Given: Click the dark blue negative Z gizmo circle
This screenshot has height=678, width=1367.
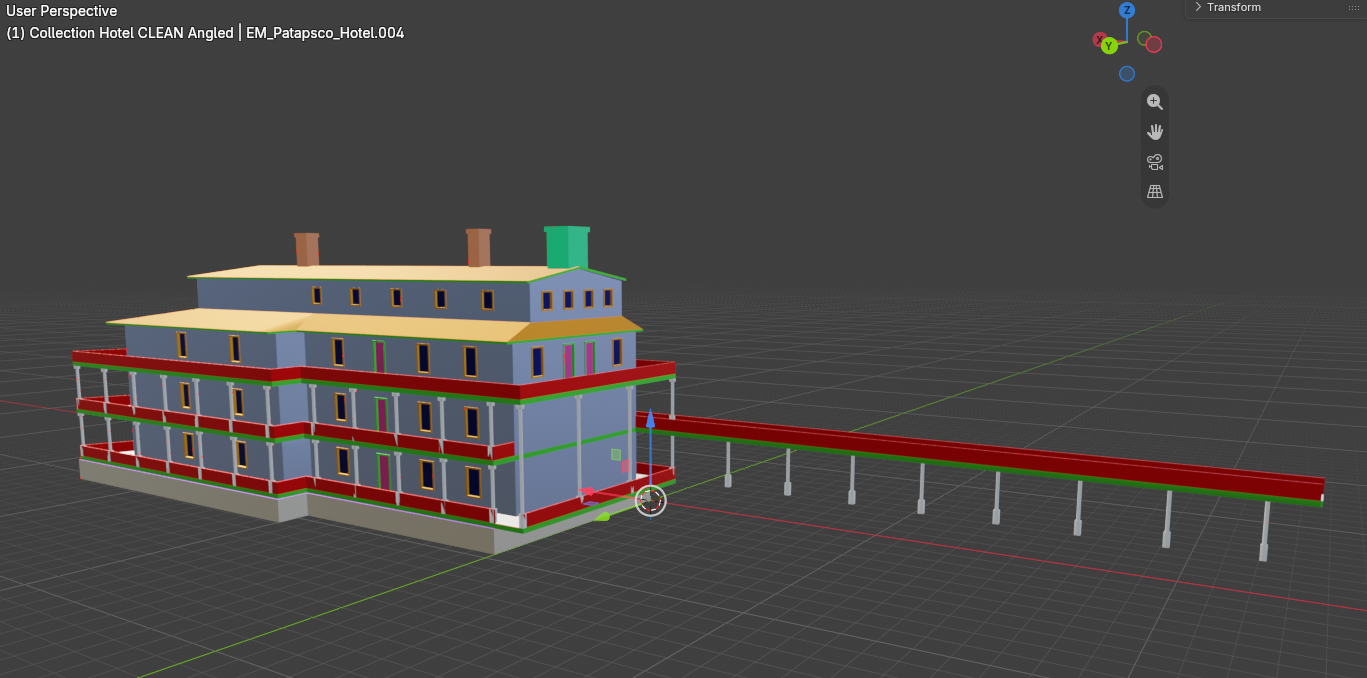Looking at the screenshot, I should pyautogui.click(x=1127, y=73).
